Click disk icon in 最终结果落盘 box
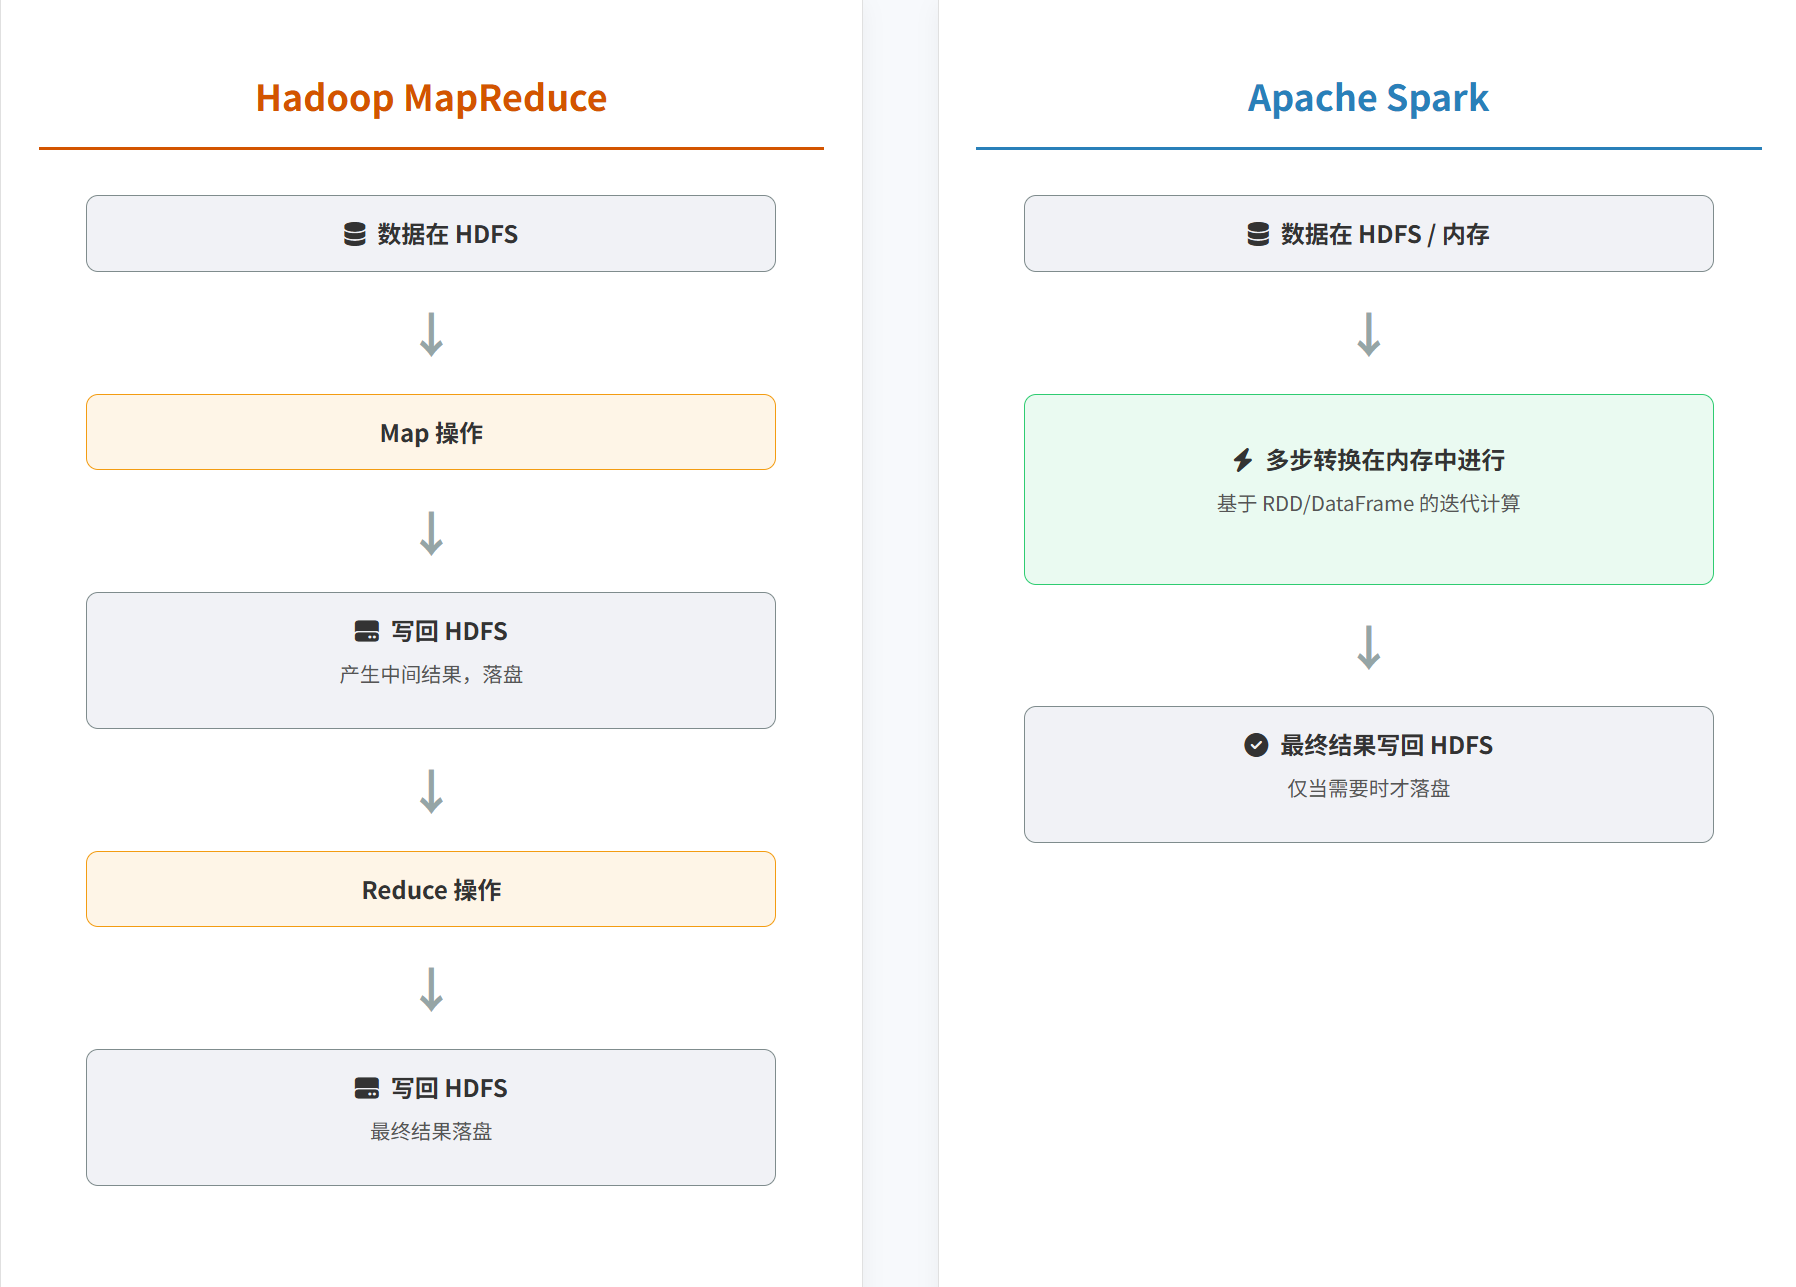 tap(367, 1088)
